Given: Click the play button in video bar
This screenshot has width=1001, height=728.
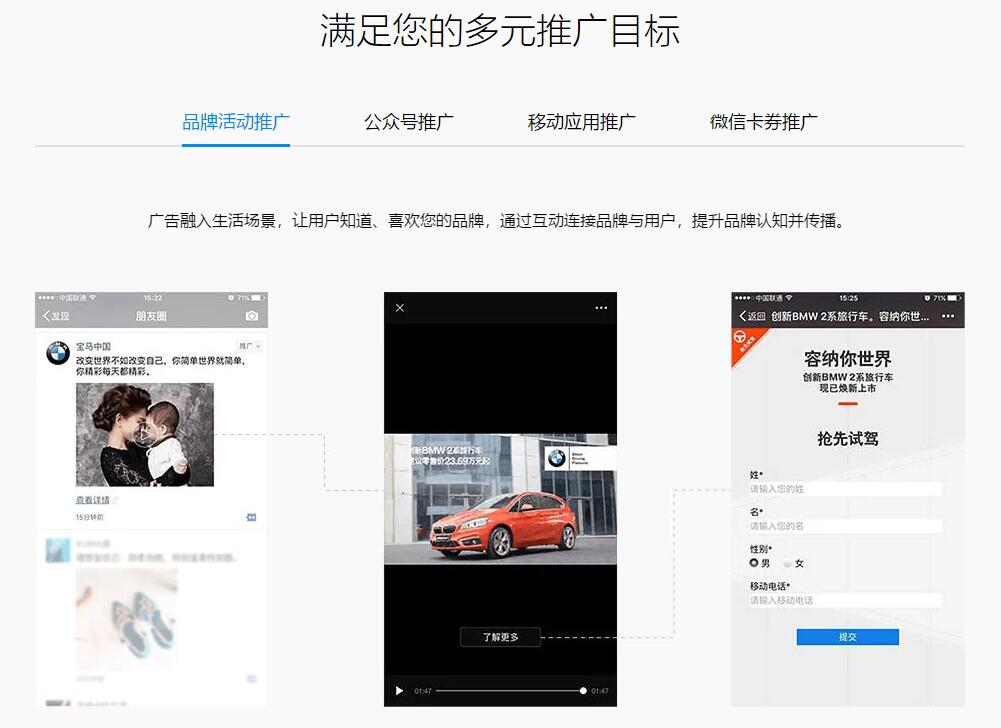Looking at the screenshot, I should coord(399,691).
